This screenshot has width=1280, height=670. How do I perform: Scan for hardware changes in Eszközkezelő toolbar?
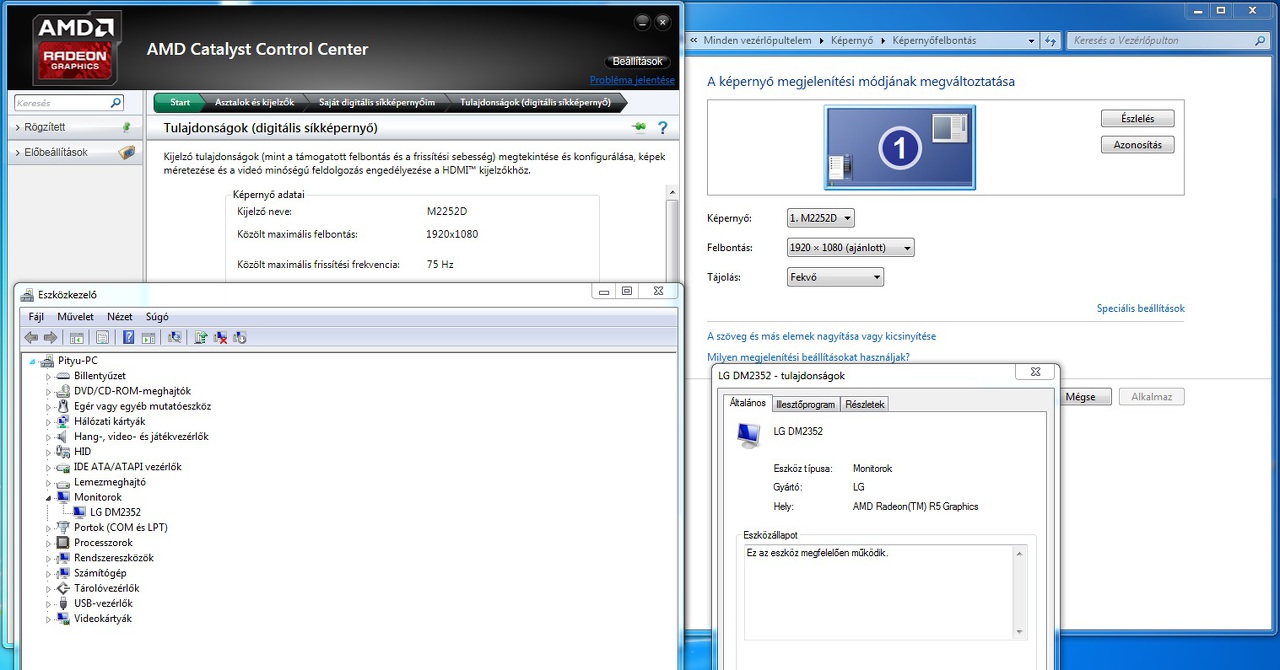pyautogui.click(x=175, y=338)
